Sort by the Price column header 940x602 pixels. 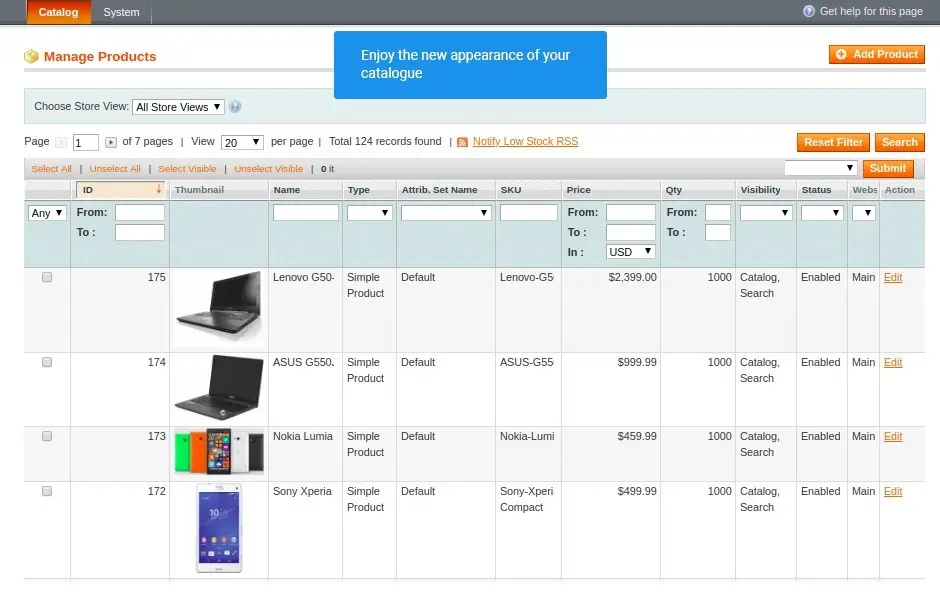(x=579, y=189)
